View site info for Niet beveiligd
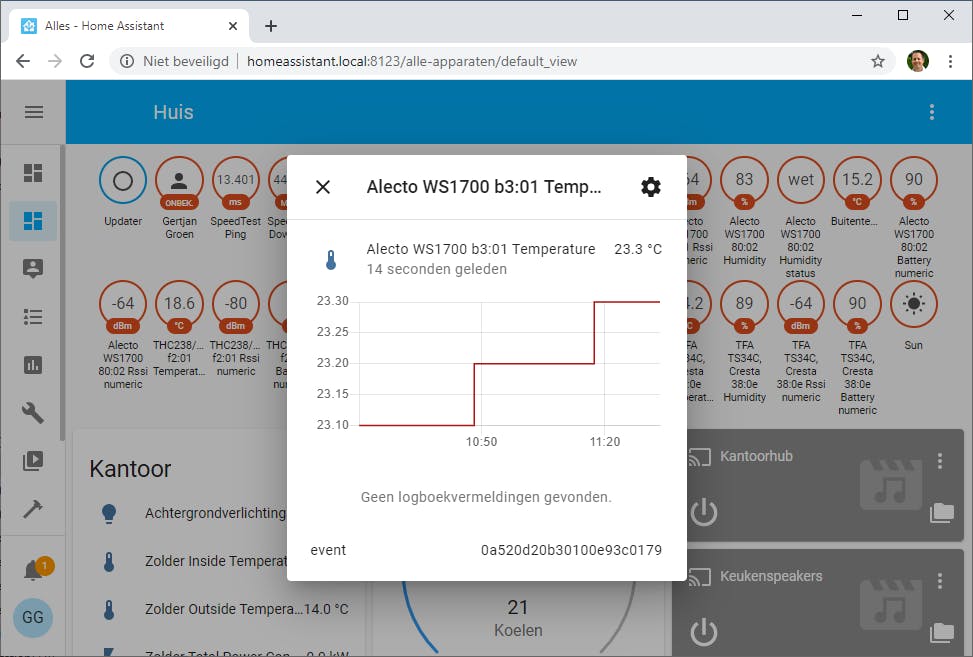The image size is (973, 657). 174,61
